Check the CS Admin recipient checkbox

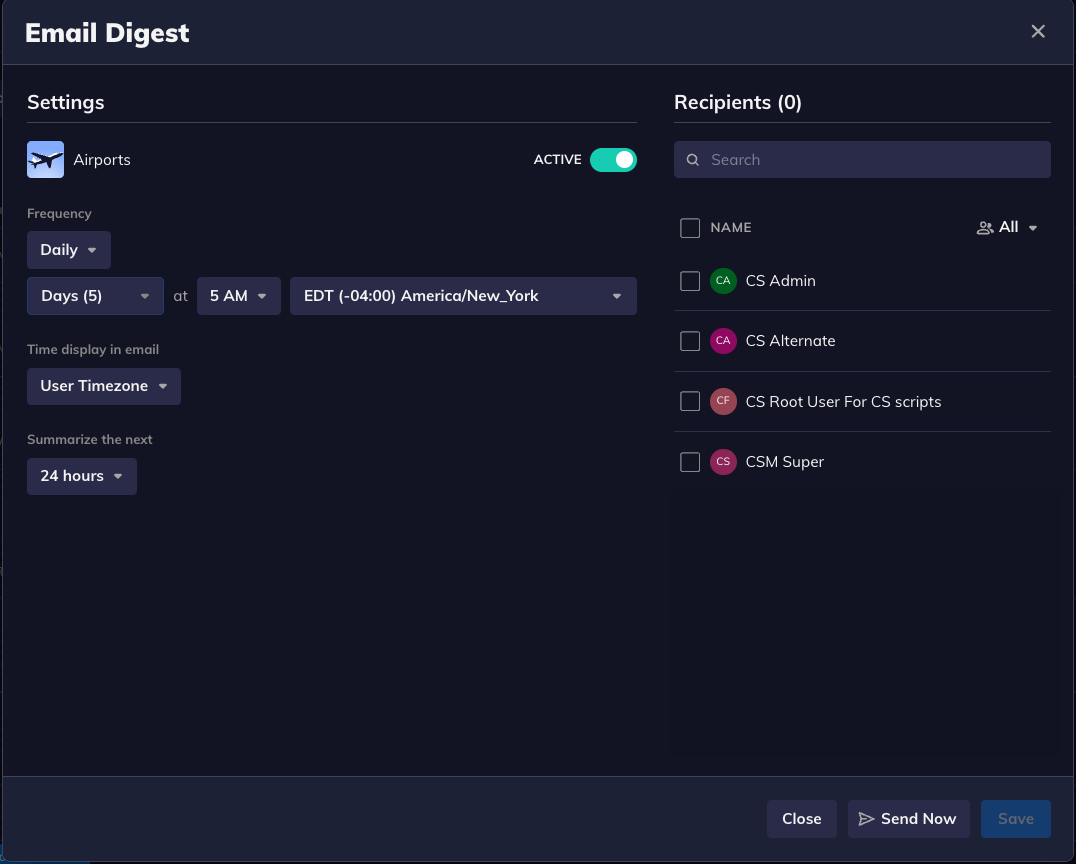(x=690, y=281)
